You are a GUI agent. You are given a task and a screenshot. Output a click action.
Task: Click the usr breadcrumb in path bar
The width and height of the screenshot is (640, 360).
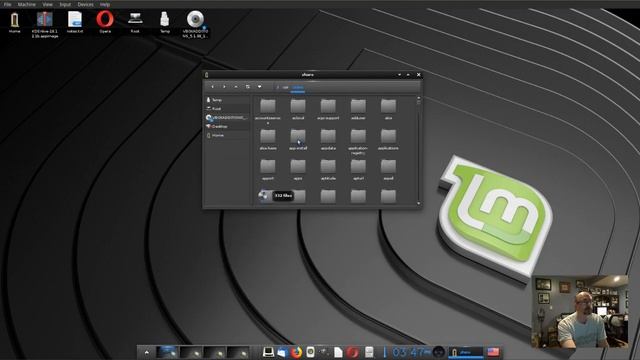[285, 87]
